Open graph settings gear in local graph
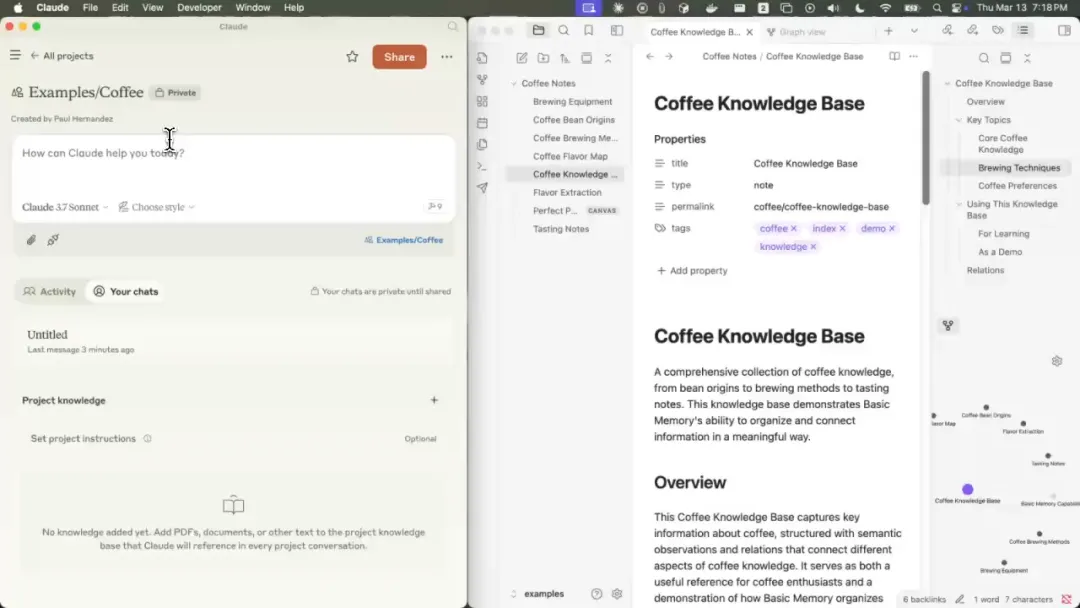 (1057, 361)
